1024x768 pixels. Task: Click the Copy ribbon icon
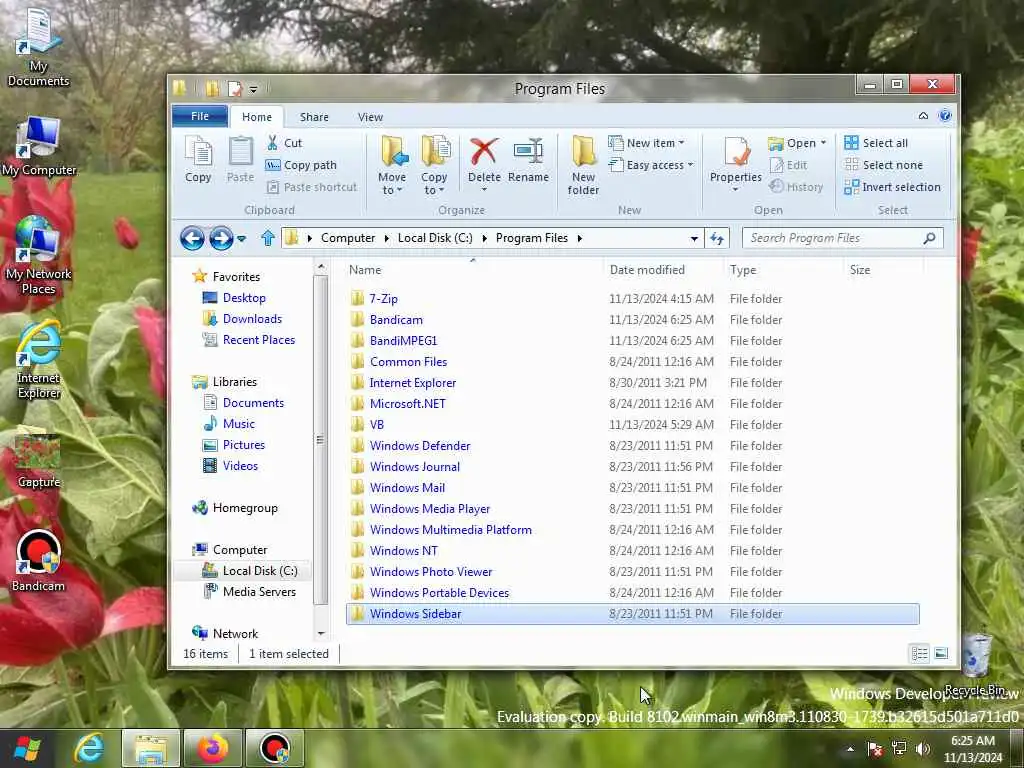198,159
